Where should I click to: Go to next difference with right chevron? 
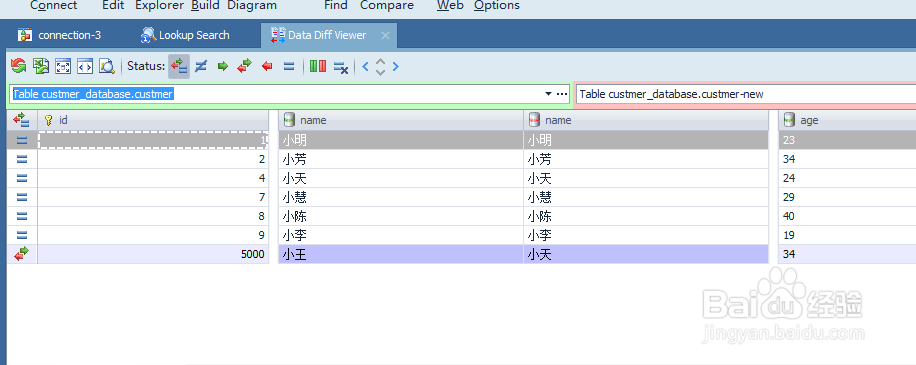tap(395, 66)
